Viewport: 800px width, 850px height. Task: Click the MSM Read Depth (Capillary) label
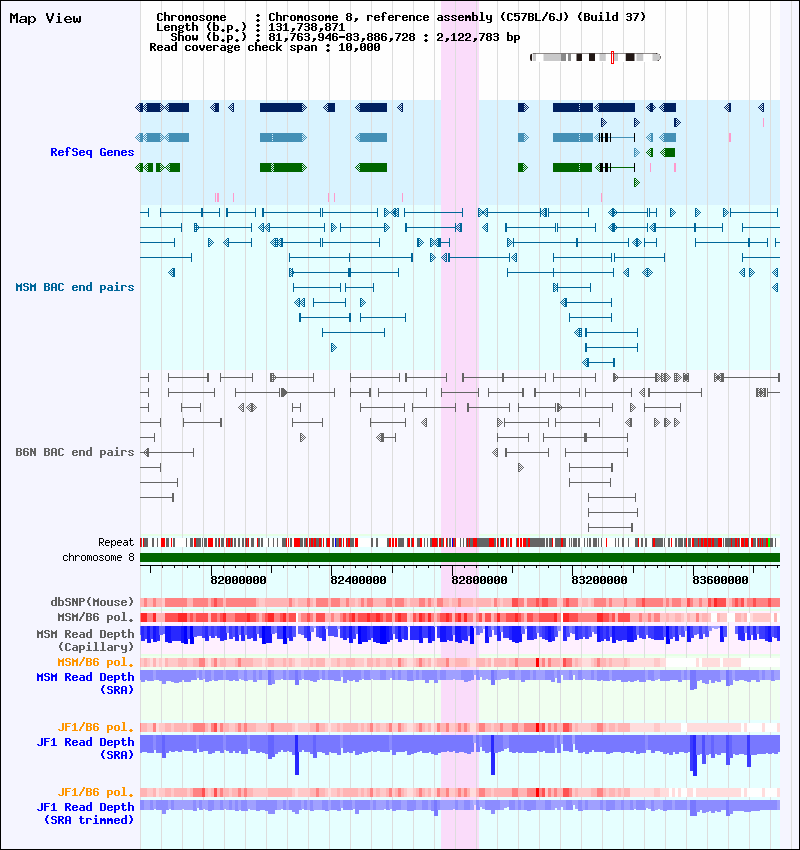[86, 640]
